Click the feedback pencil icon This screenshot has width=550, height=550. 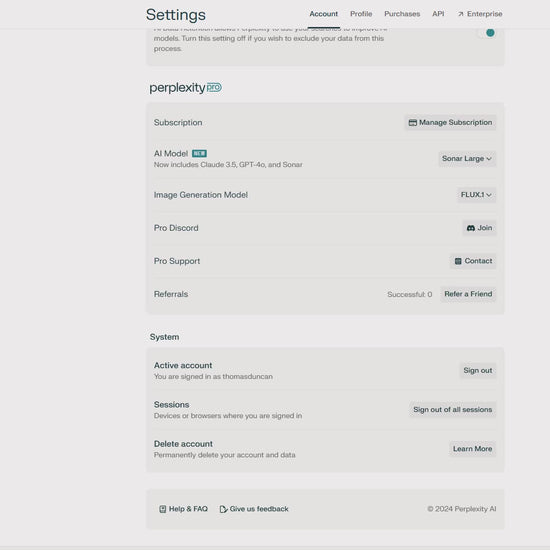pos(223,509)
